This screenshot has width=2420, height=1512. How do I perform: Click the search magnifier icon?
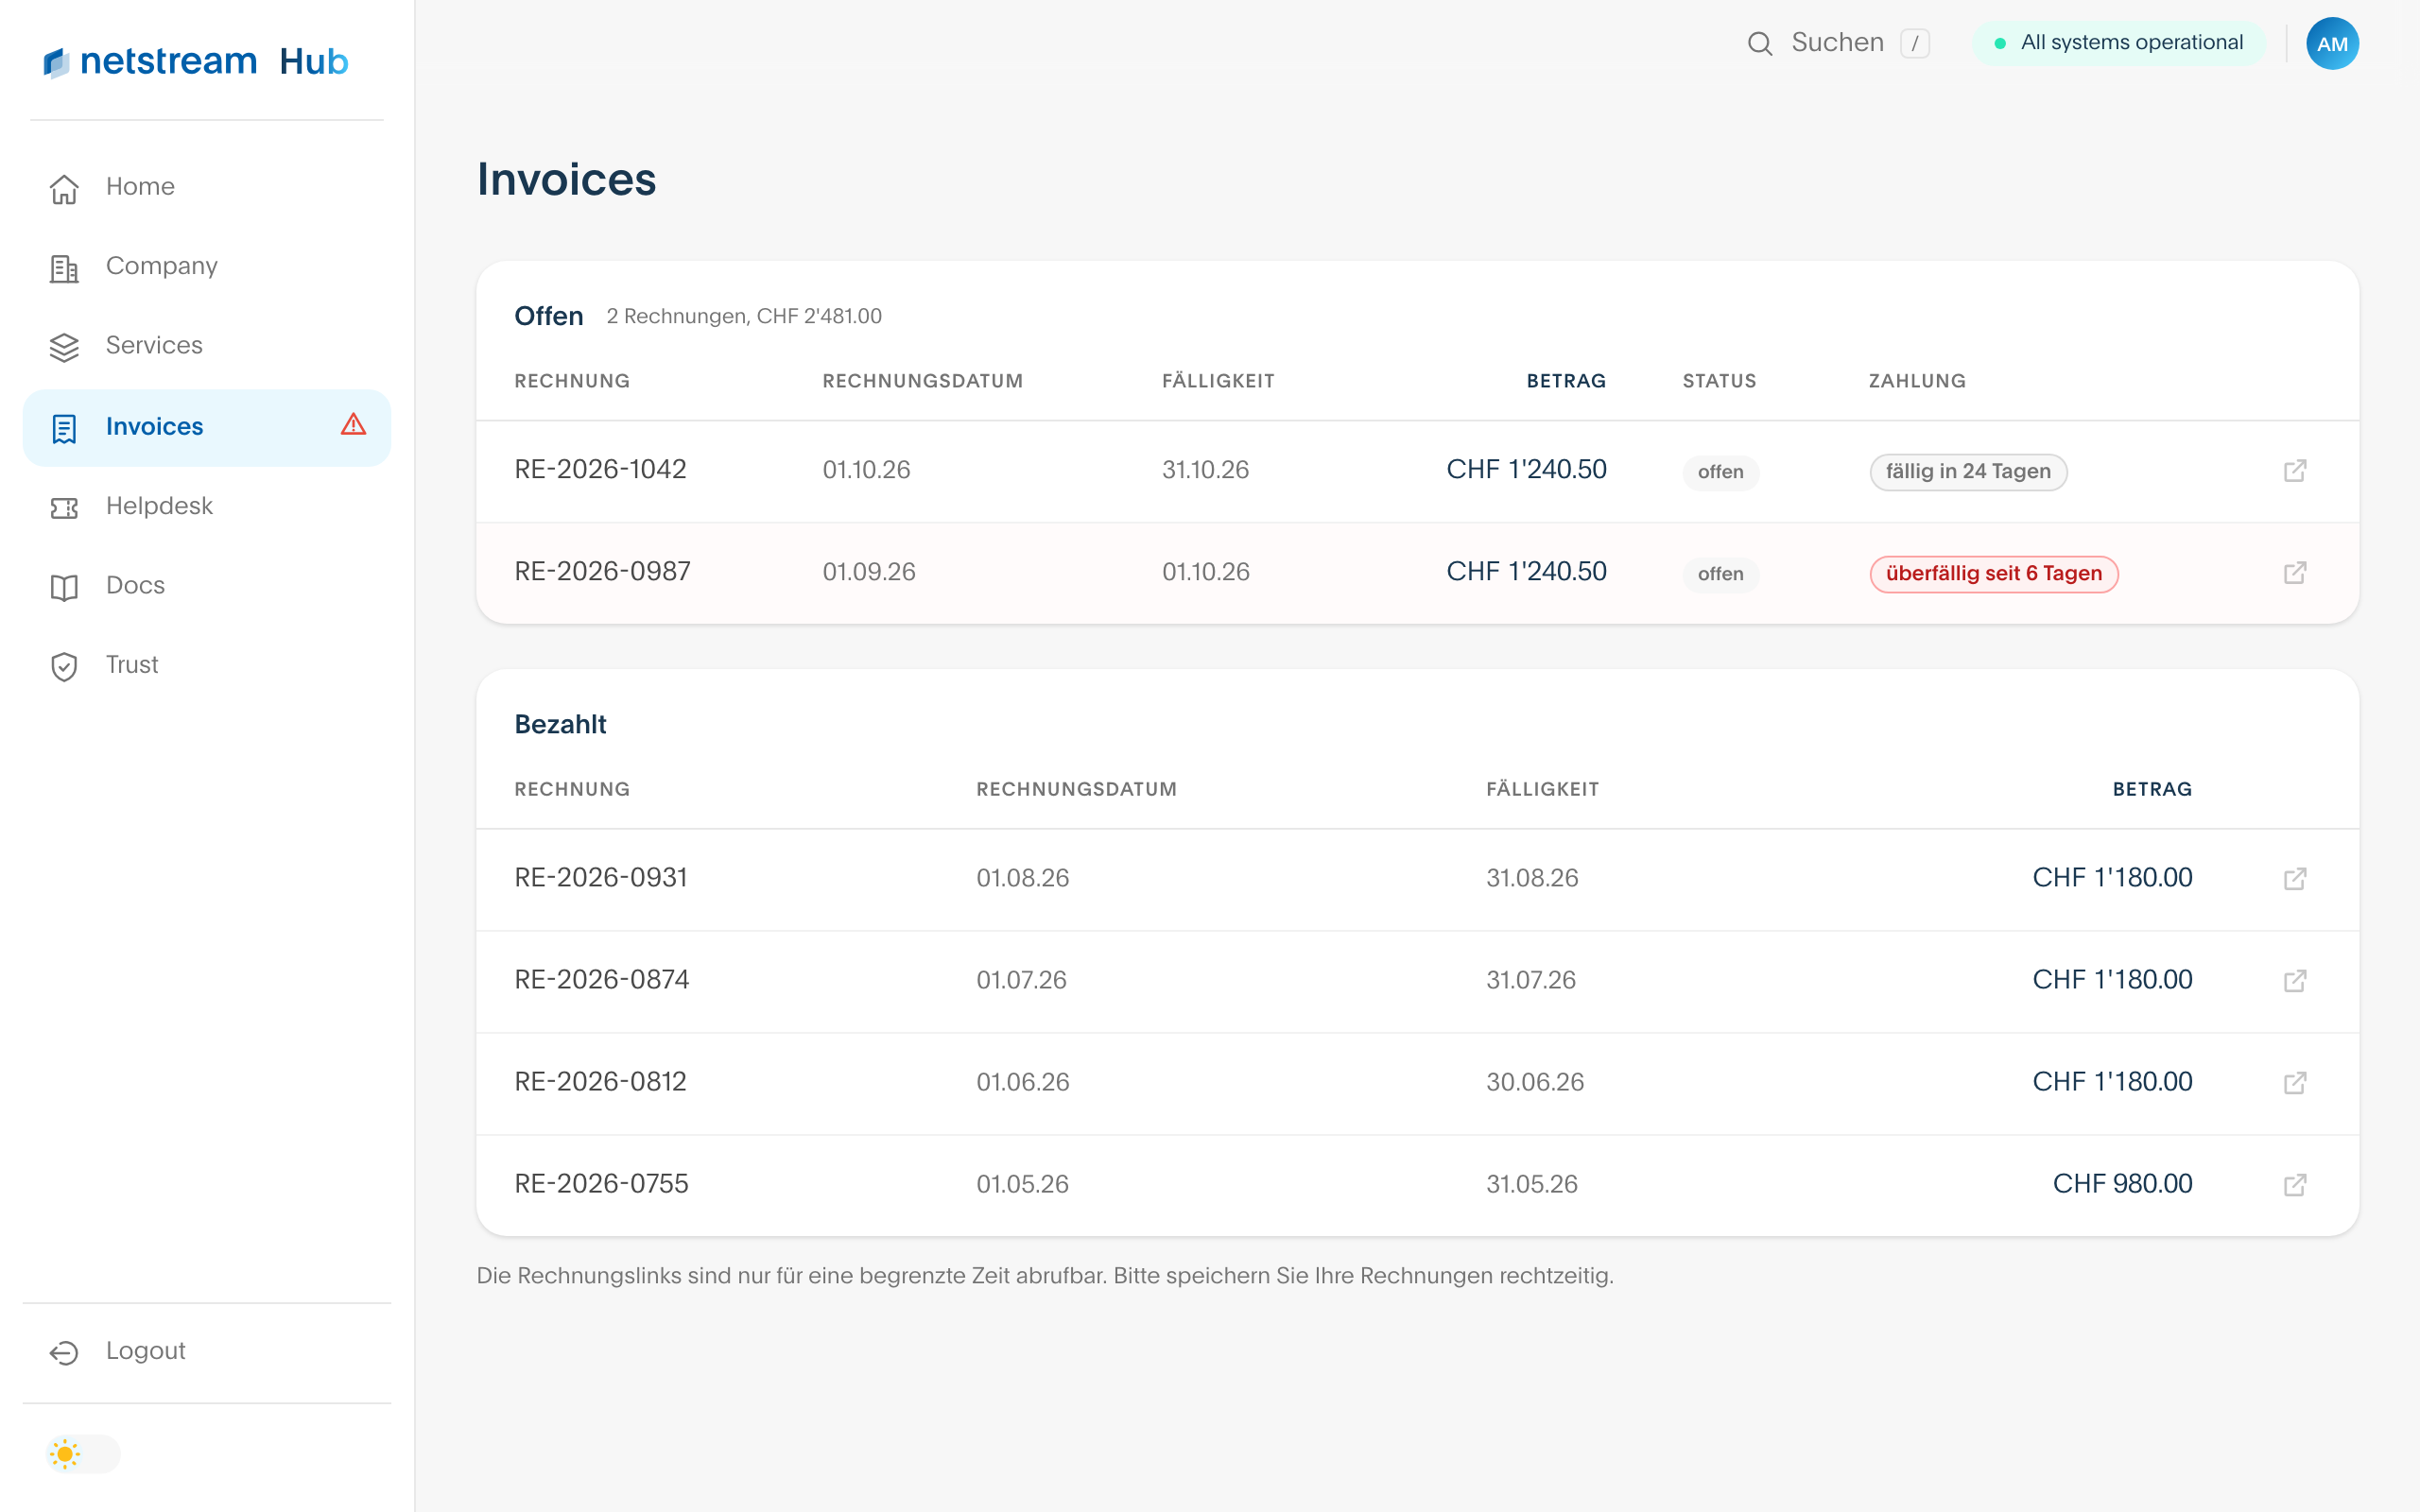point(1760,44)
